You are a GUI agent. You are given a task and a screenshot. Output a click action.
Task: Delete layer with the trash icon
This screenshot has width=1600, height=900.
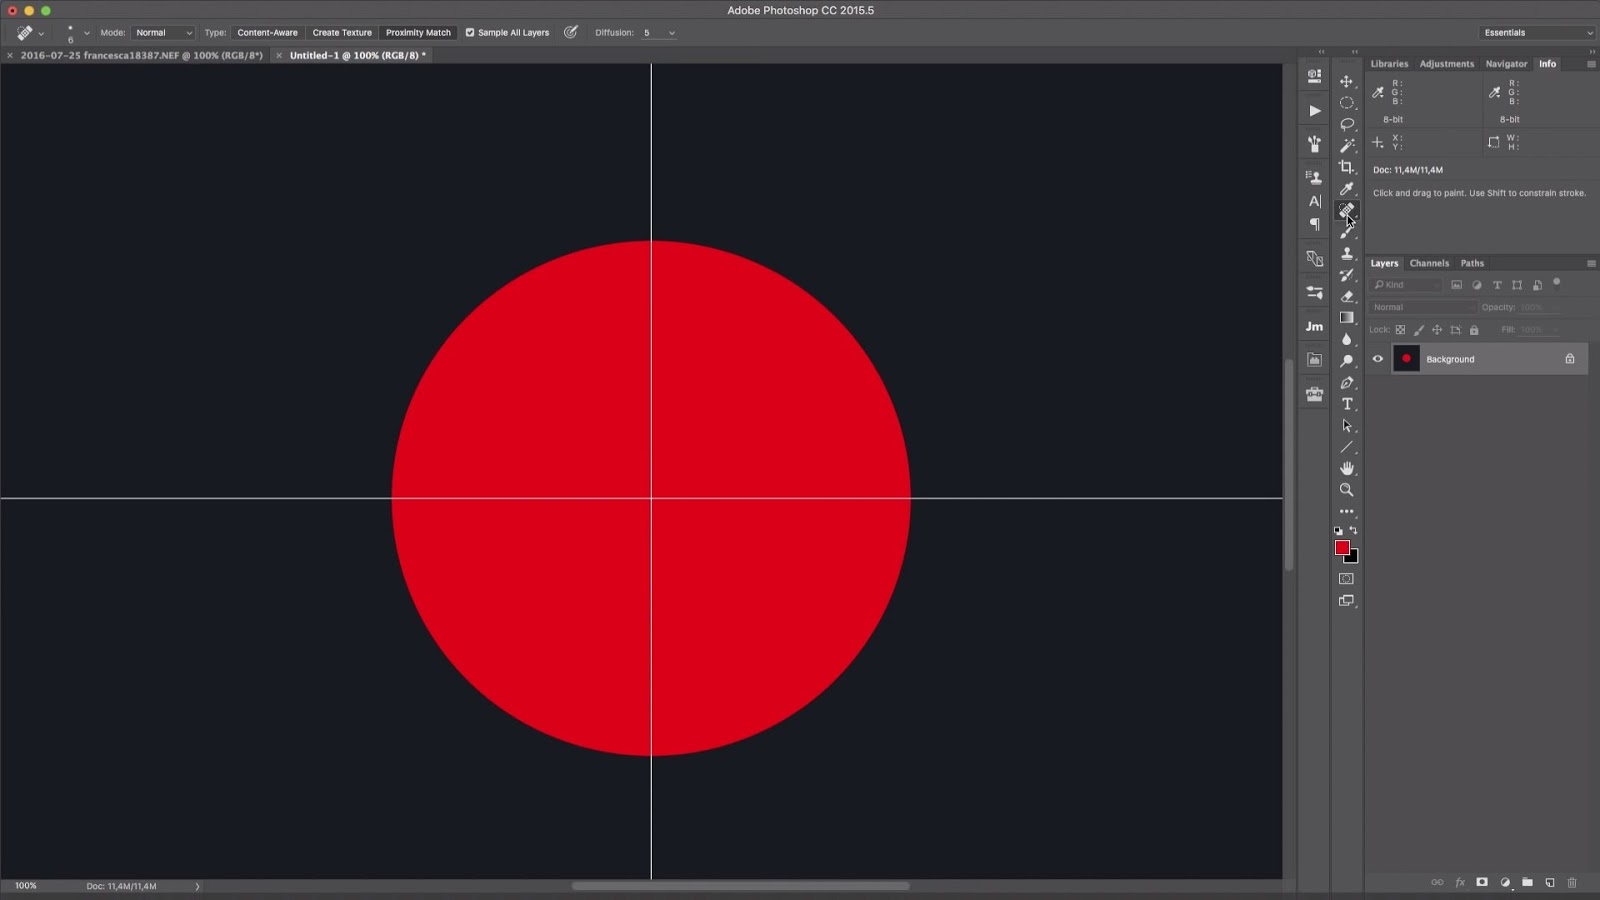click(1572, 882)
